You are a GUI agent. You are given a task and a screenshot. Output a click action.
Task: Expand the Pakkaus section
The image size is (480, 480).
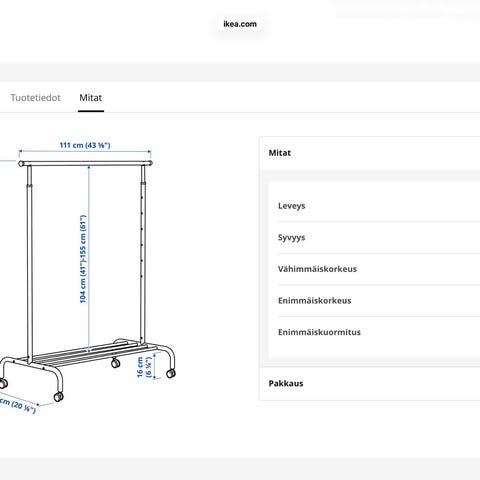point(370,383)
